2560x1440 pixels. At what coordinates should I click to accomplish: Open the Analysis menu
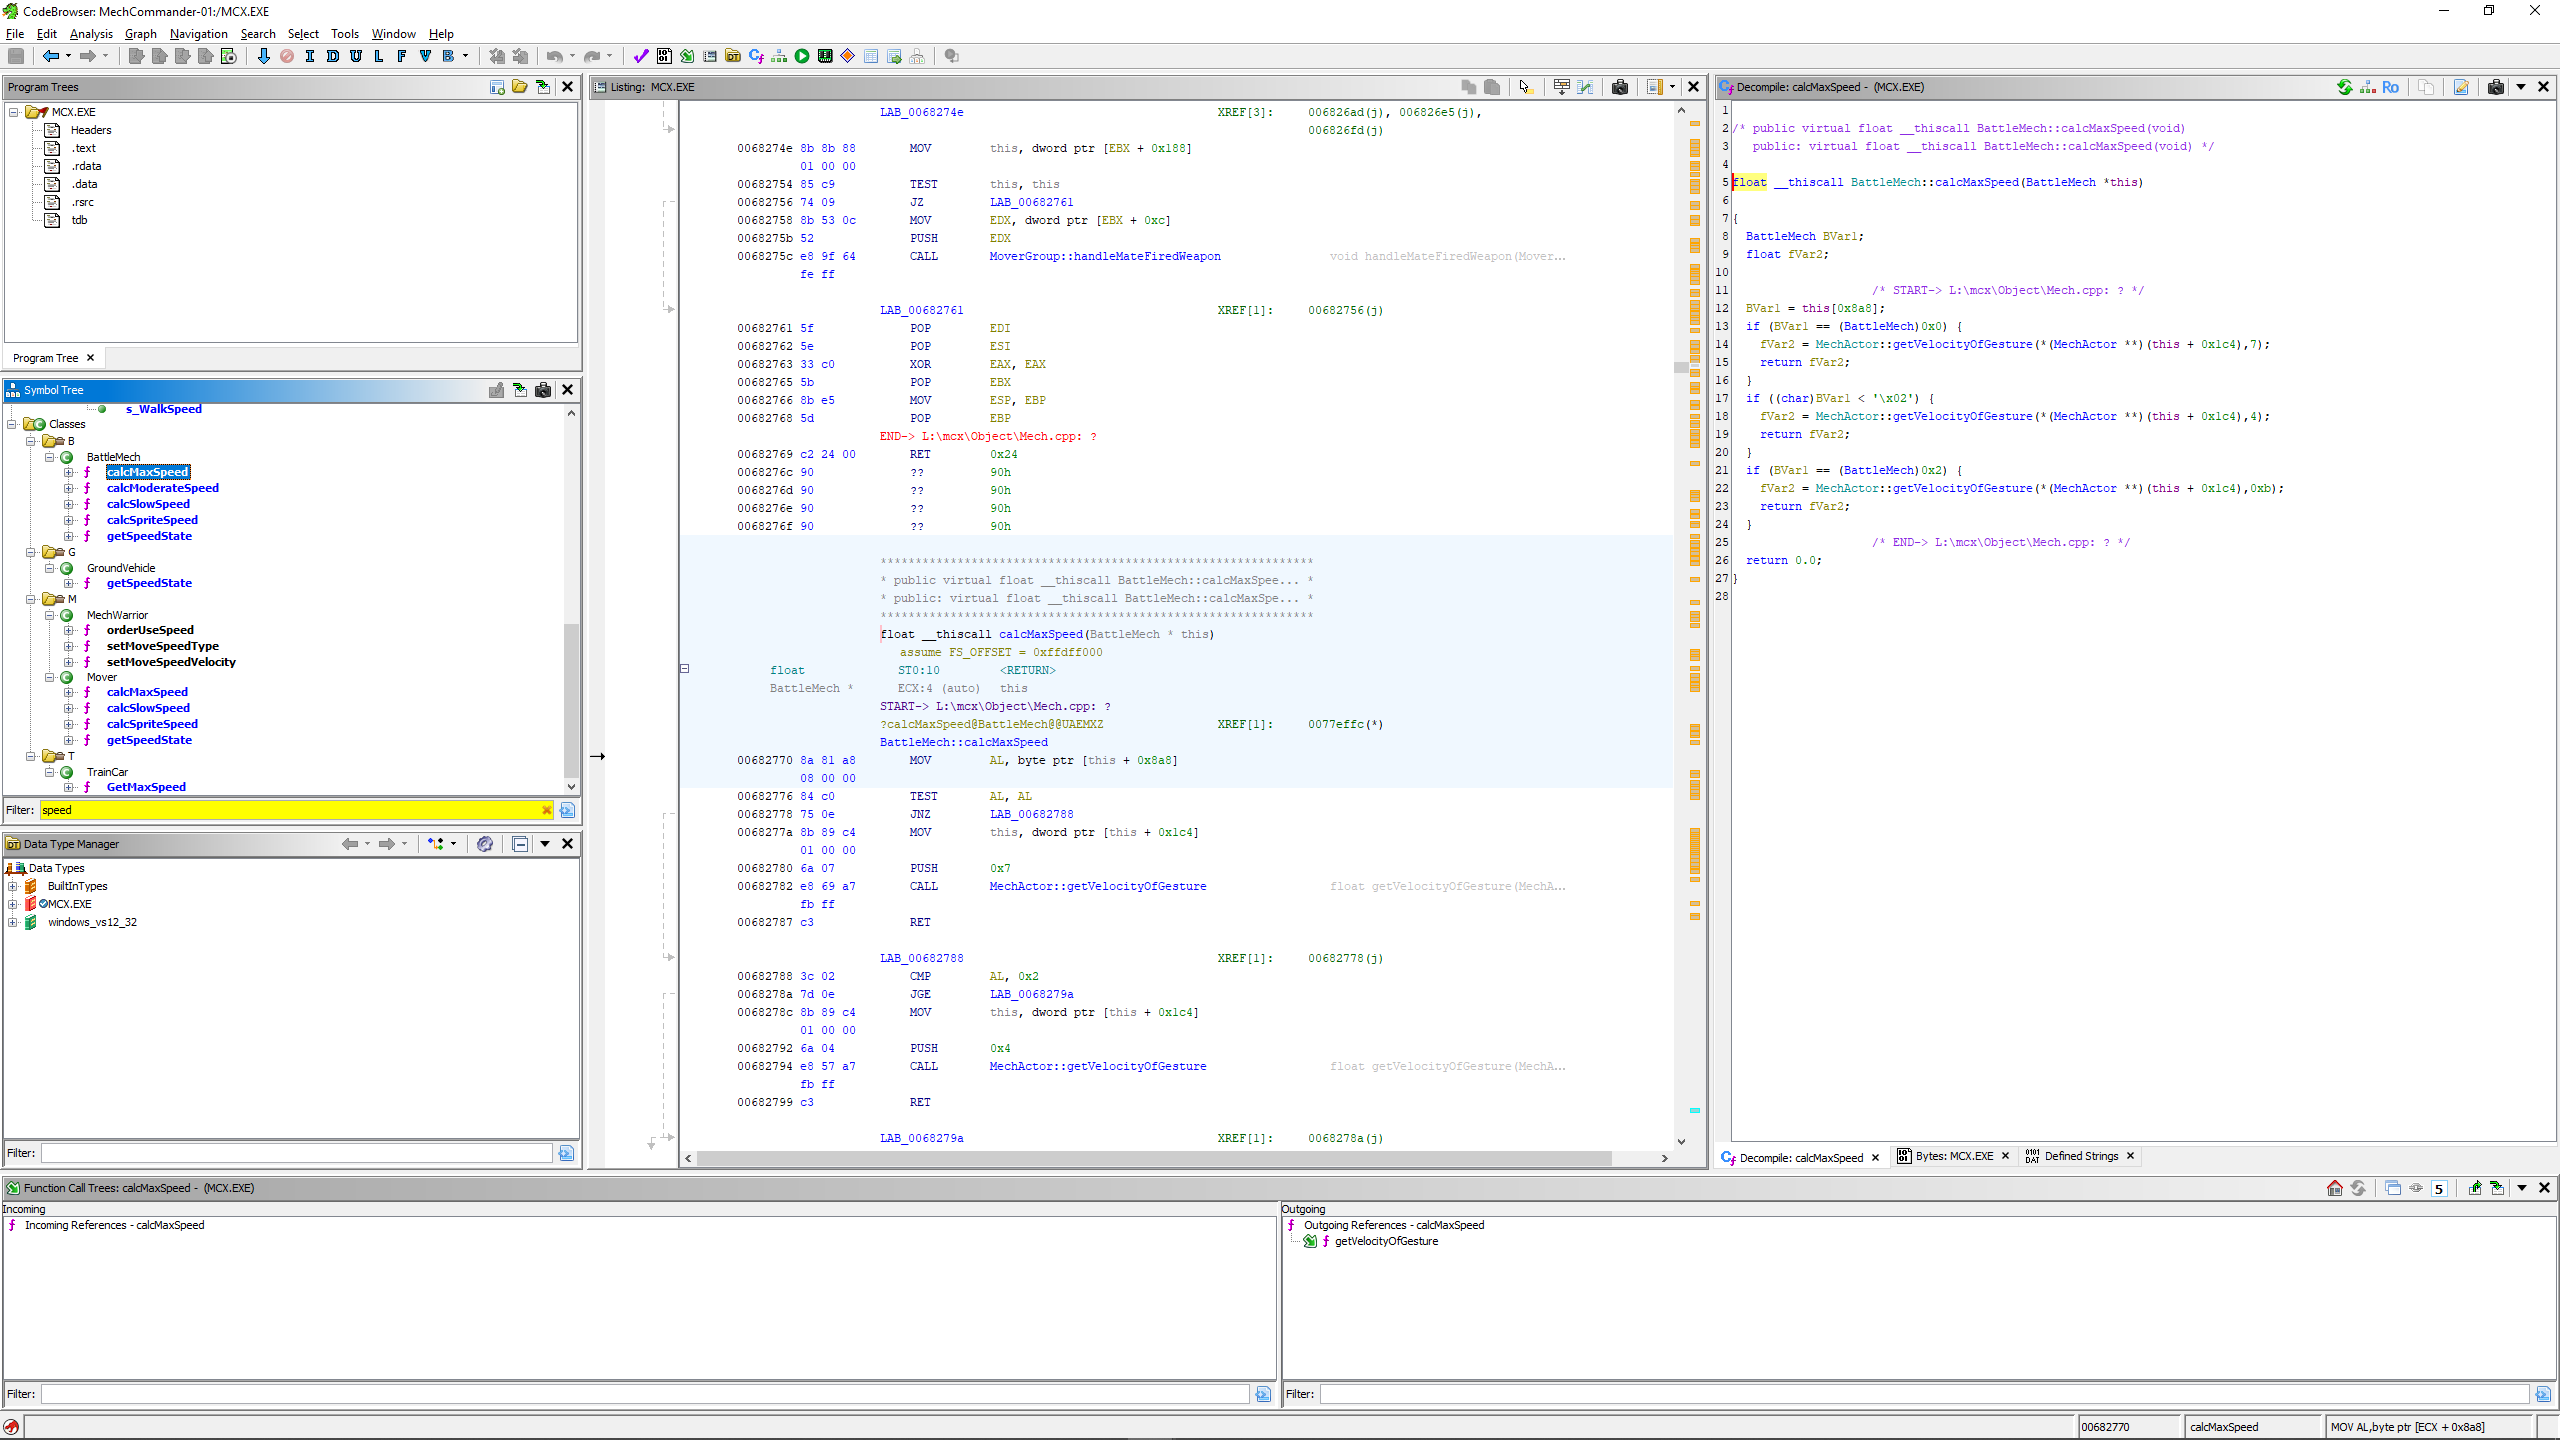click(x=91, y=33)
